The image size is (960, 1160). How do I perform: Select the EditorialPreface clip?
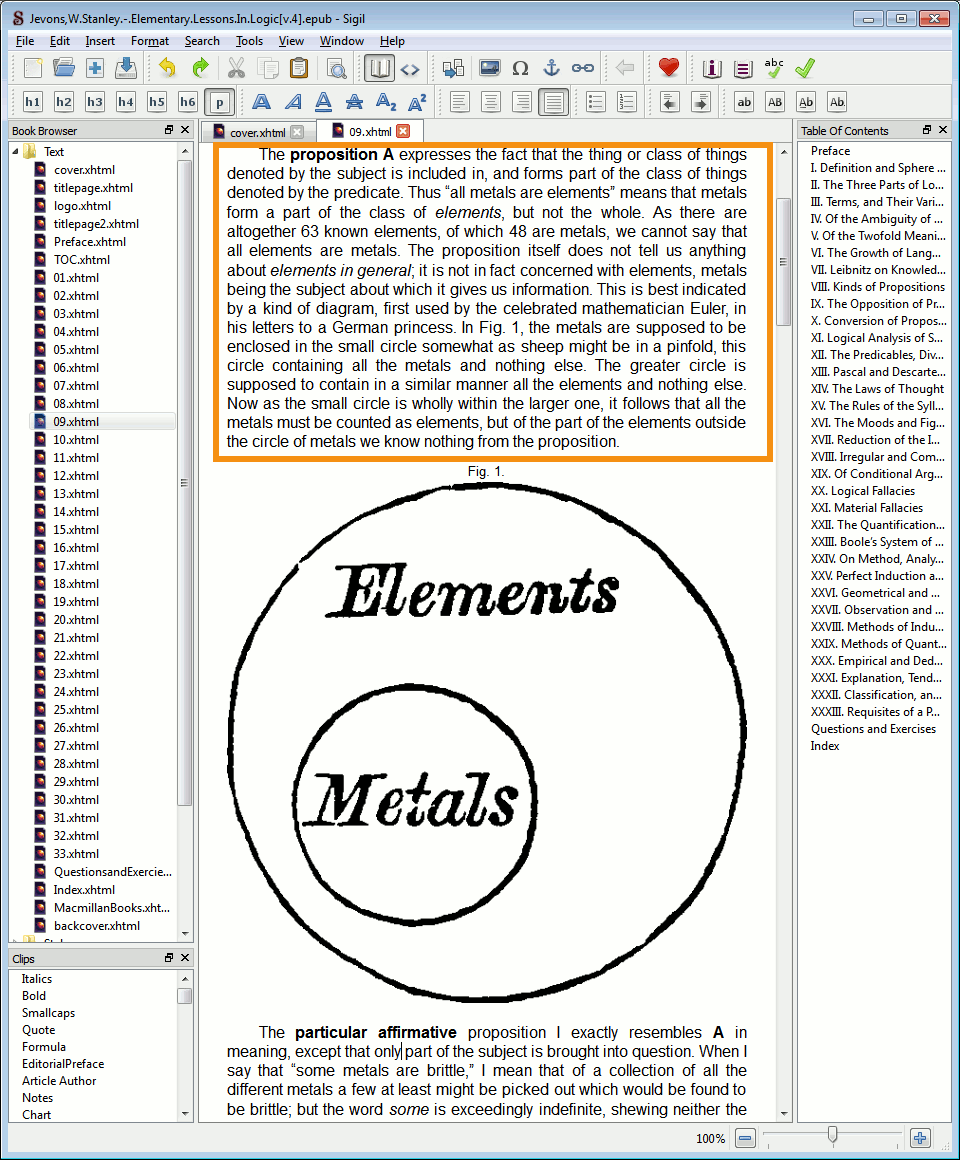pos(63,1064)
